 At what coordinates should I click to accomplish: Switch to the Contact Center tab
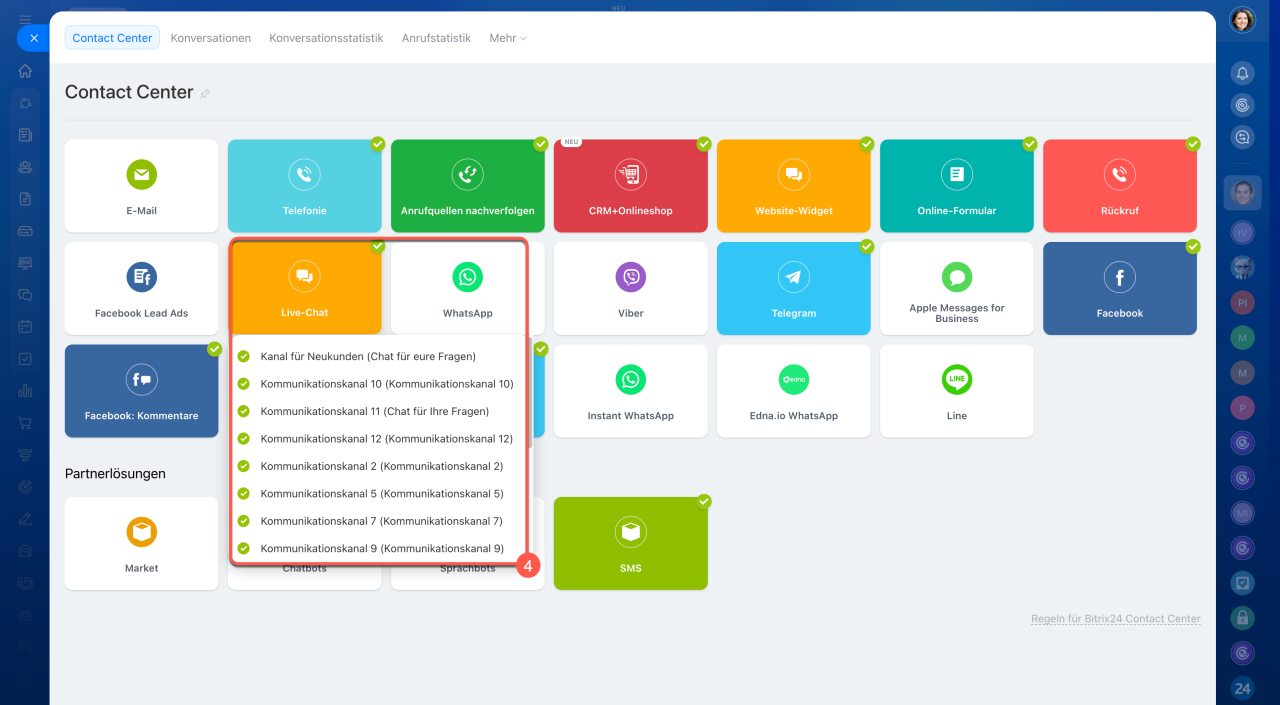(x=112, y=38)
